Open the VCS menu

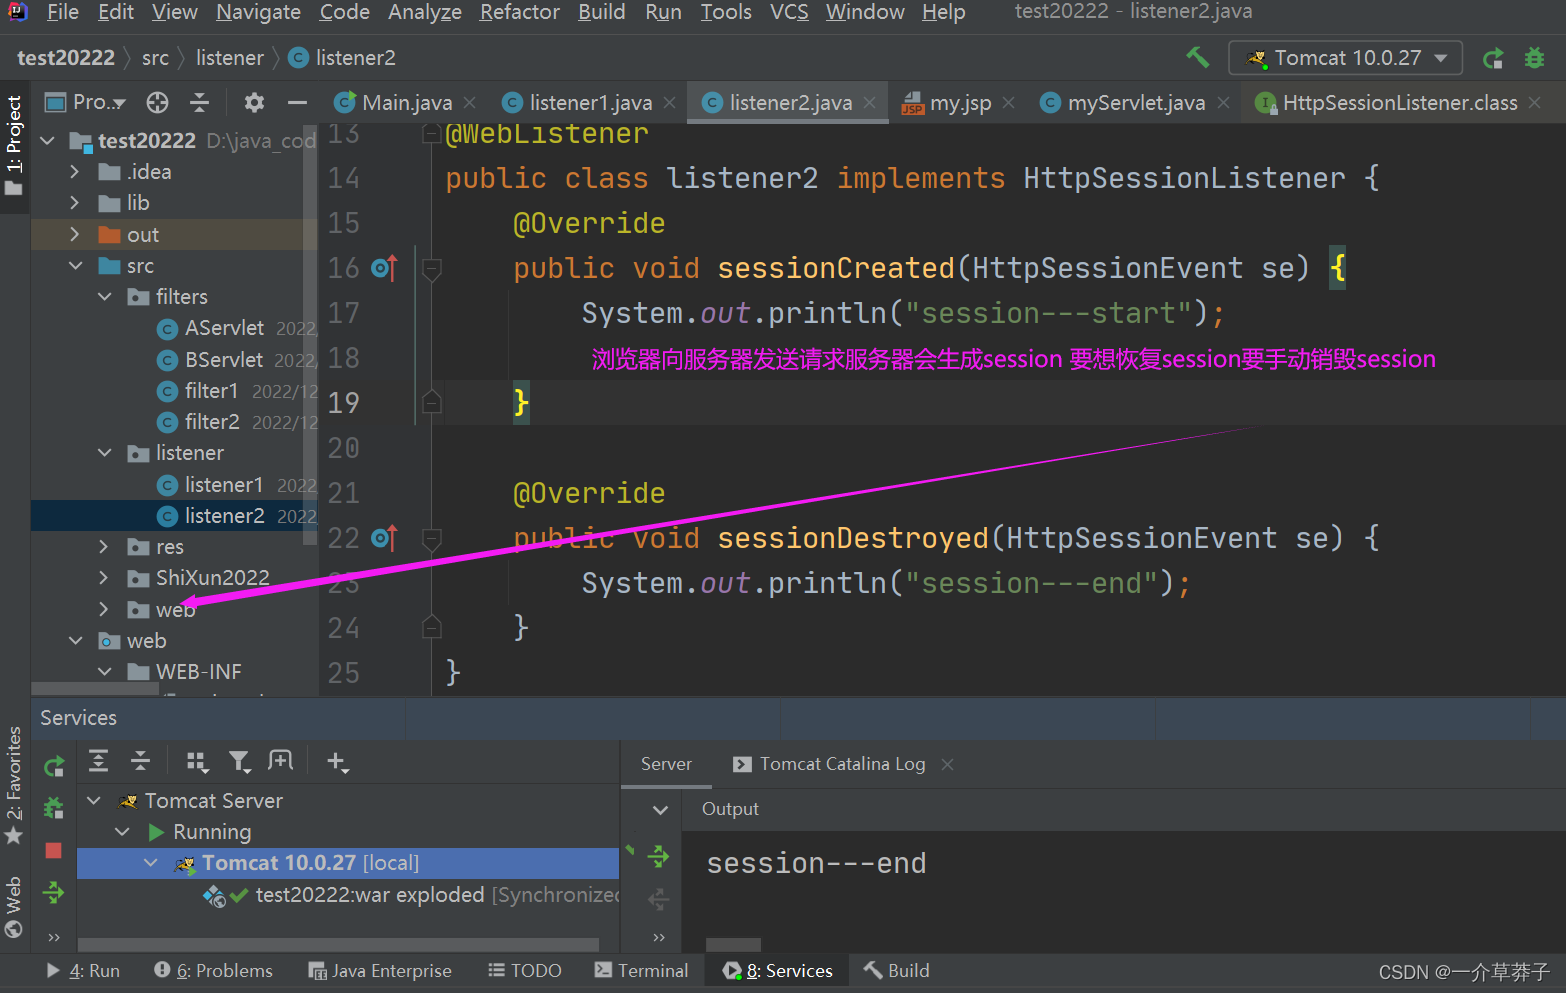click(x=789, y=12)
